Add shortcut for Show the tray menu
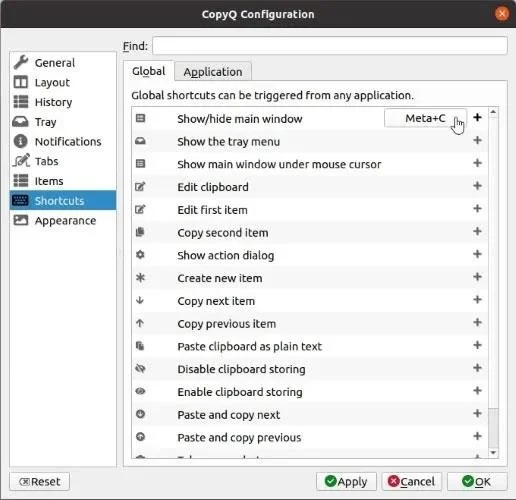Screen dimensions: 516x500 [x=477, y=141]
